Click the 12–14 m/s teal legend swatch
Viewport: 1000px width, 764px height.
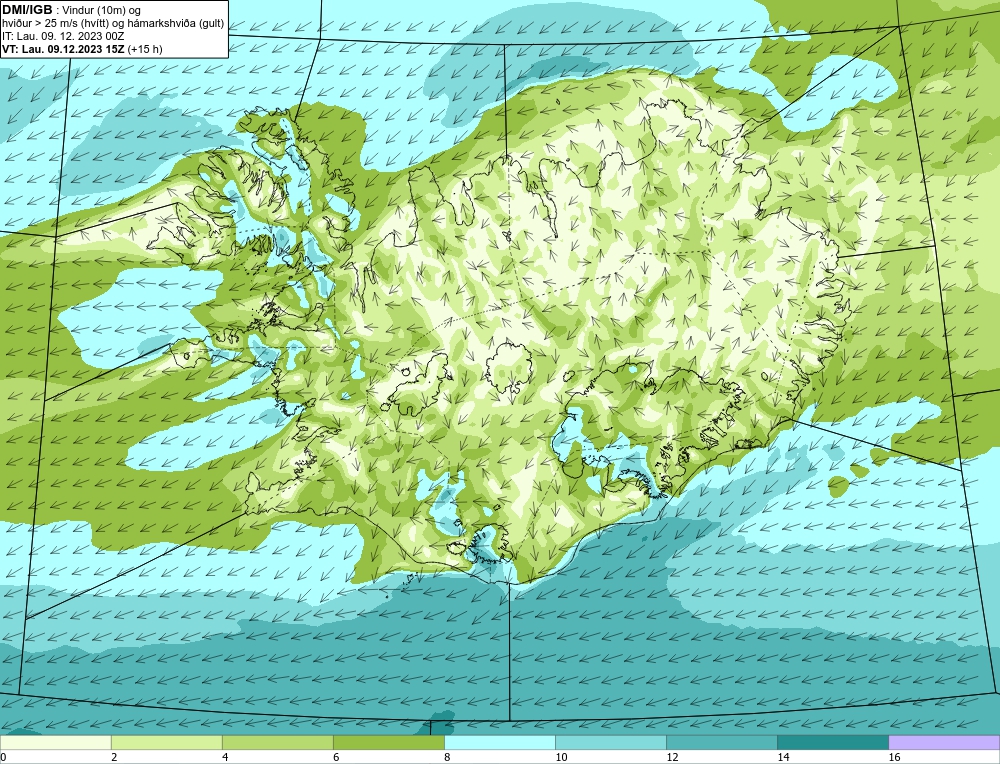coord(721,742)
